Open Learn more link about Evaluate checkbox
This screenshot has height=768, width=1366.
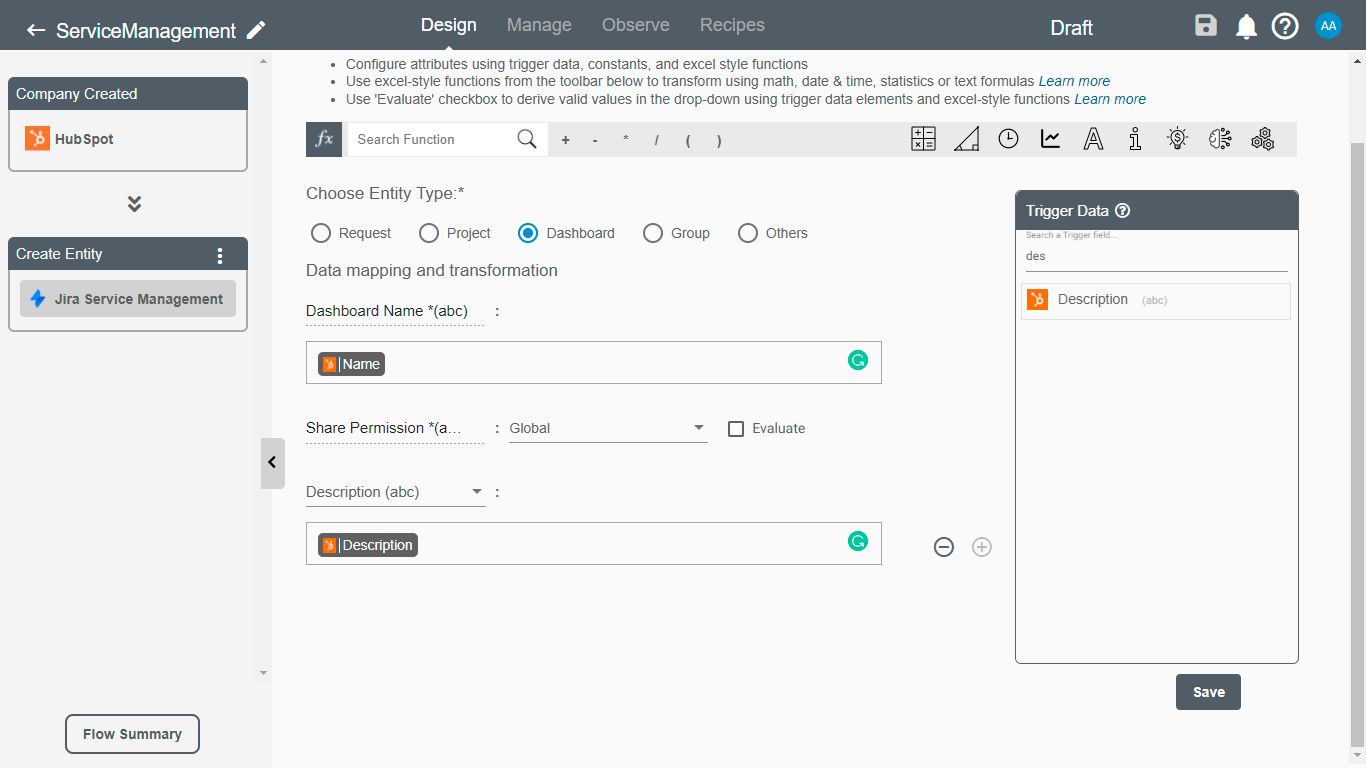pos(1110,99)
